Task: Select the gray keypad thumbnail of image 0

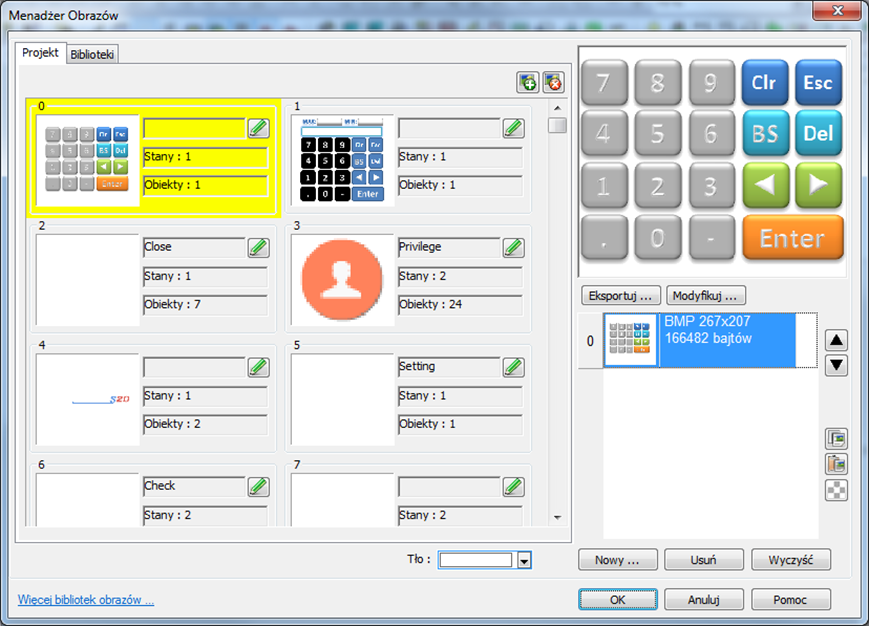Action: tap(88, 160)
